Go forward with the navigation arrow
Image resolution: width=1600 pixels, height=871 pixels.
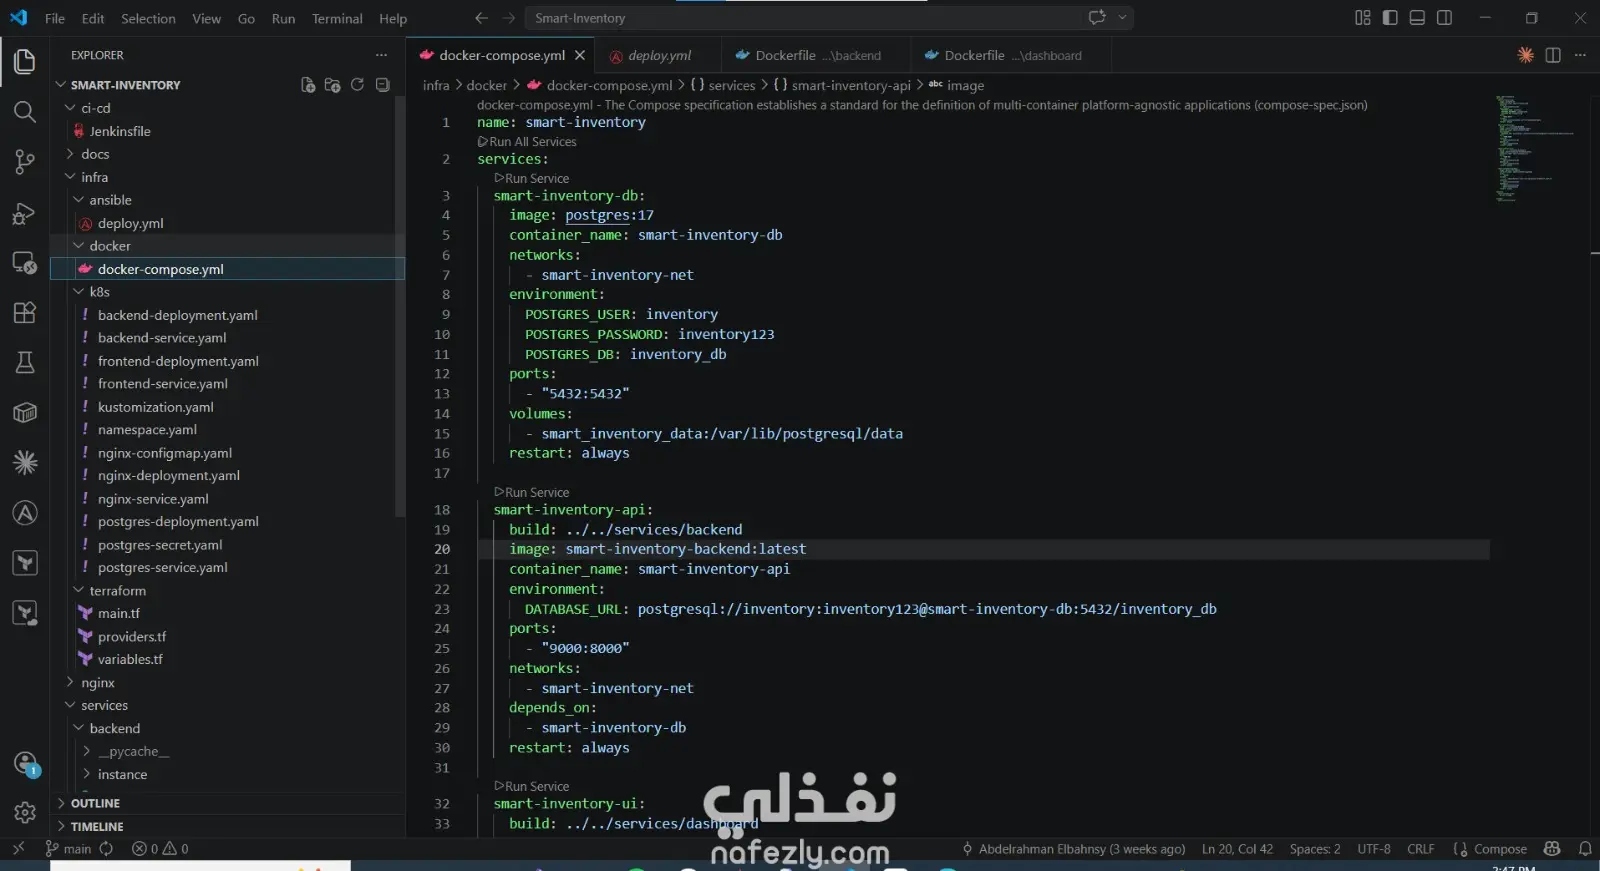(x=509, y=18)
